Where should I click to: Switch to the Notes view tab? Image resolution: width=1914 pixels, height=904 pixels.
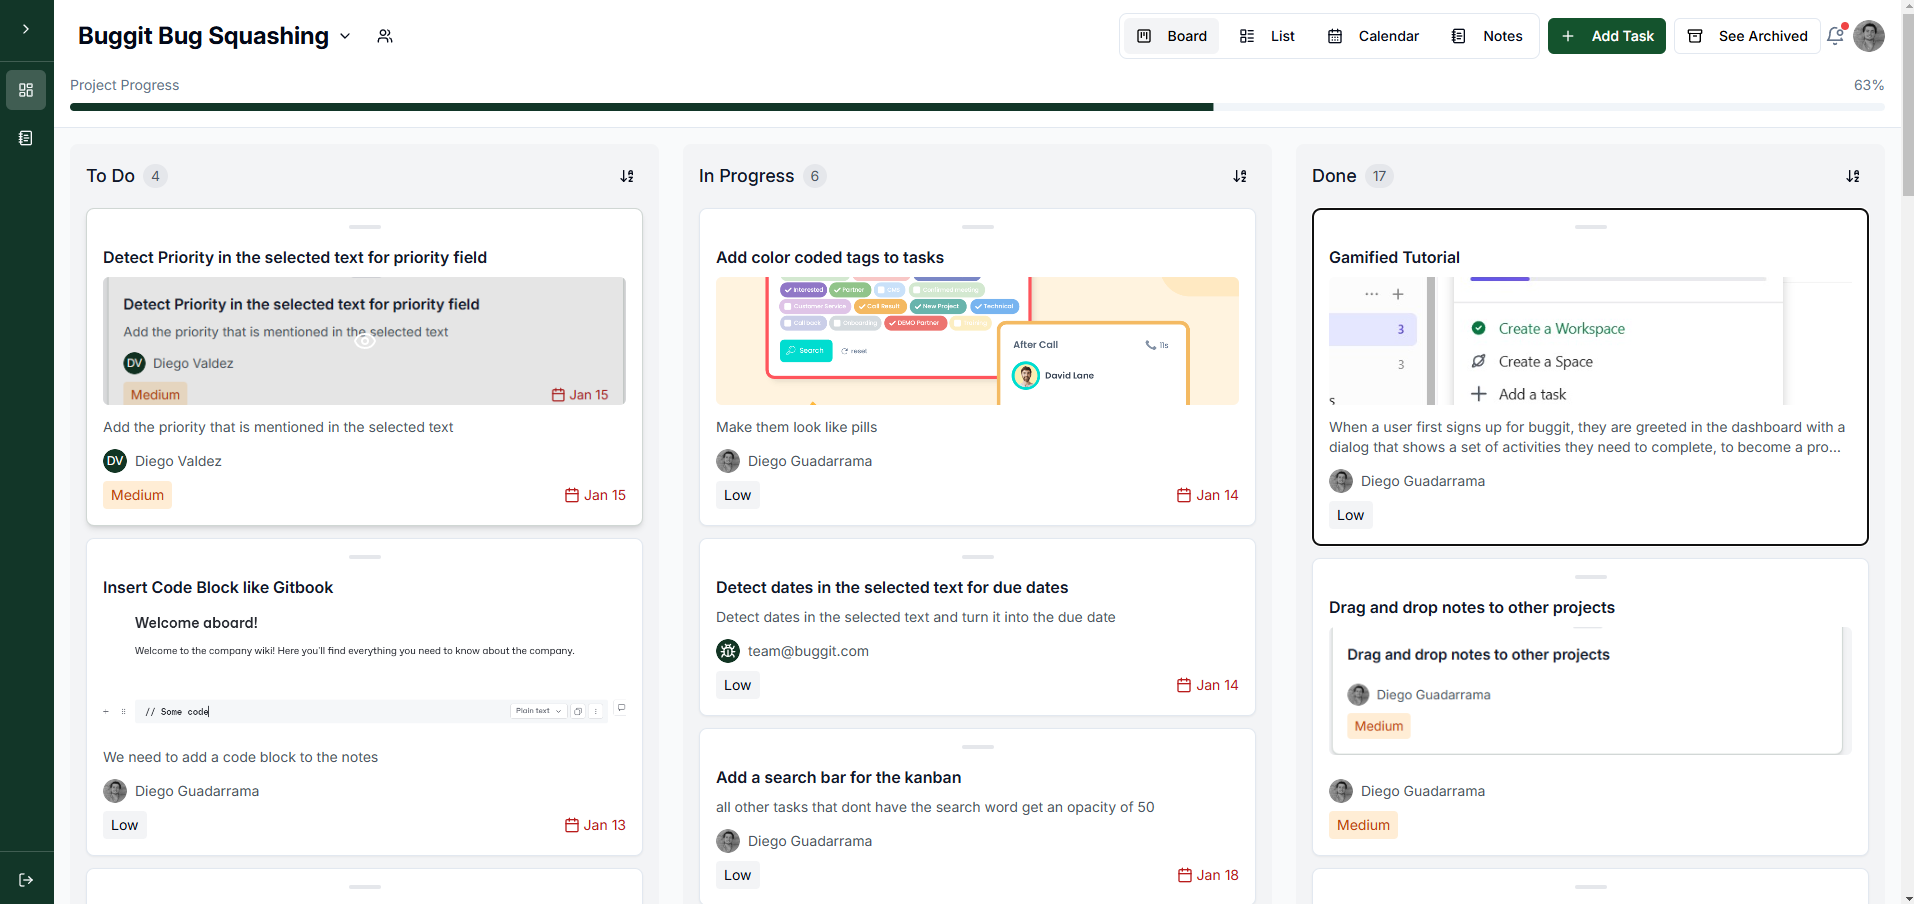[x=1487, y=36]
